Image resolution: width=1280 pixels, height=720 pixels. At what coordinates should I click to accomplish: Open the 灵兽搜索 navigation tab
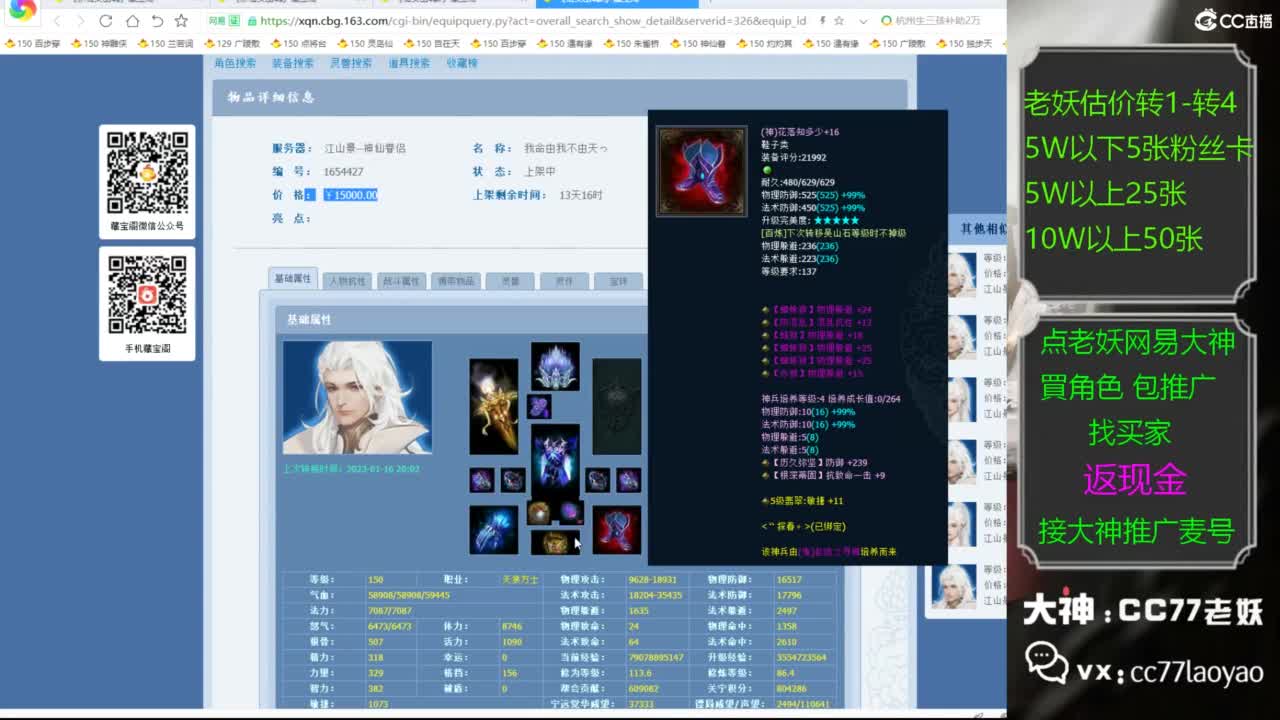coord(351,63)
